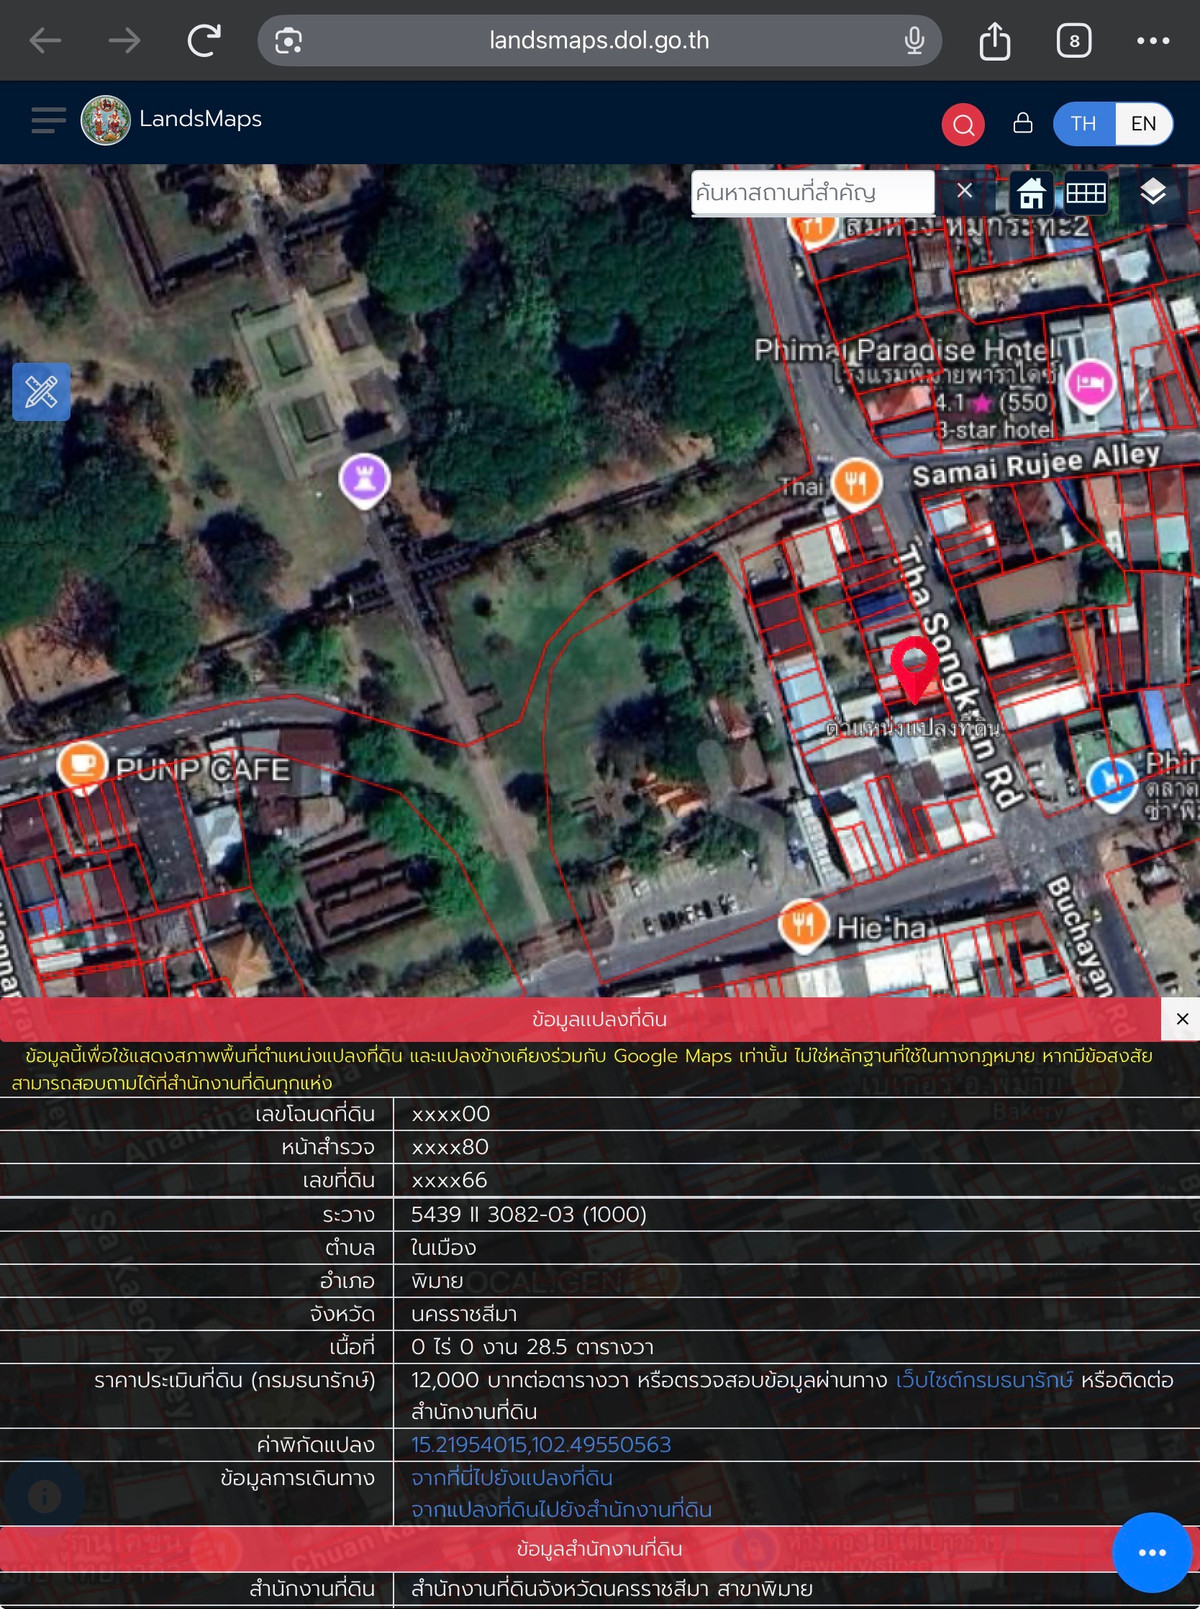Screen dimensions: 1200x1609
Task: Click the red land parcel location pin
Action: pyautogui.click(x=914, y=665)
